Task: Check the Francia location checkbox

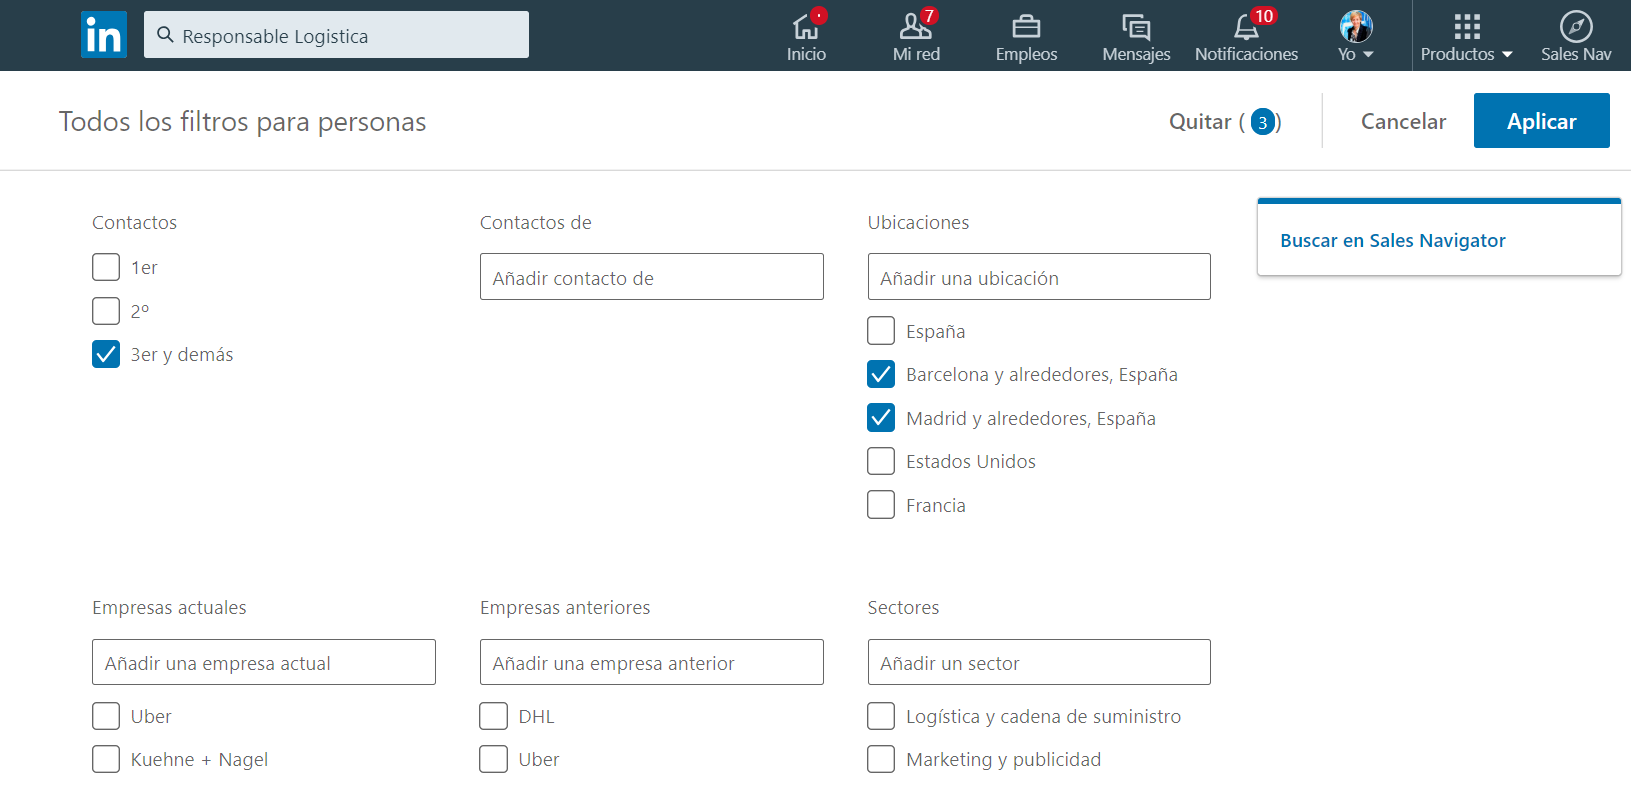Action: (x=881, y=504)
